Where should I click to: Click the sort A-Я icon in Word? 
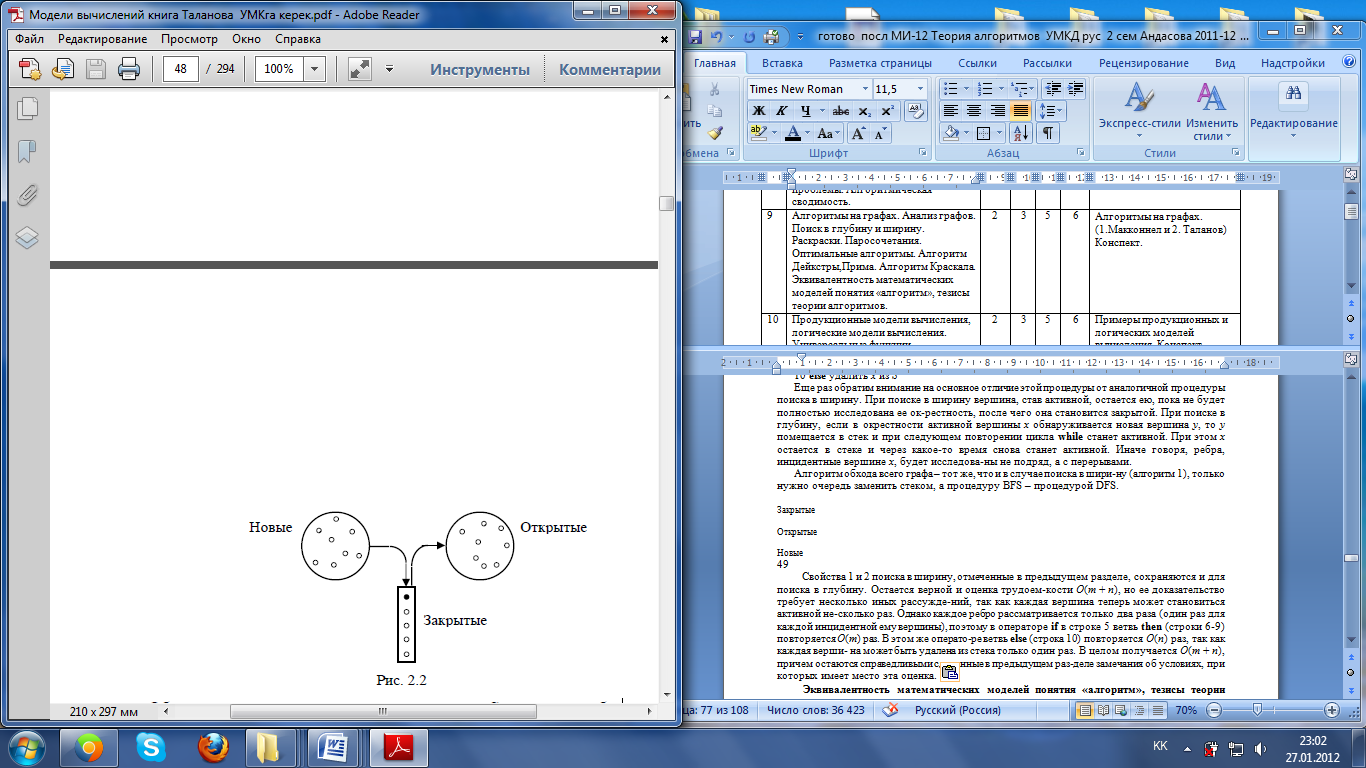[x=1020, y=133]
